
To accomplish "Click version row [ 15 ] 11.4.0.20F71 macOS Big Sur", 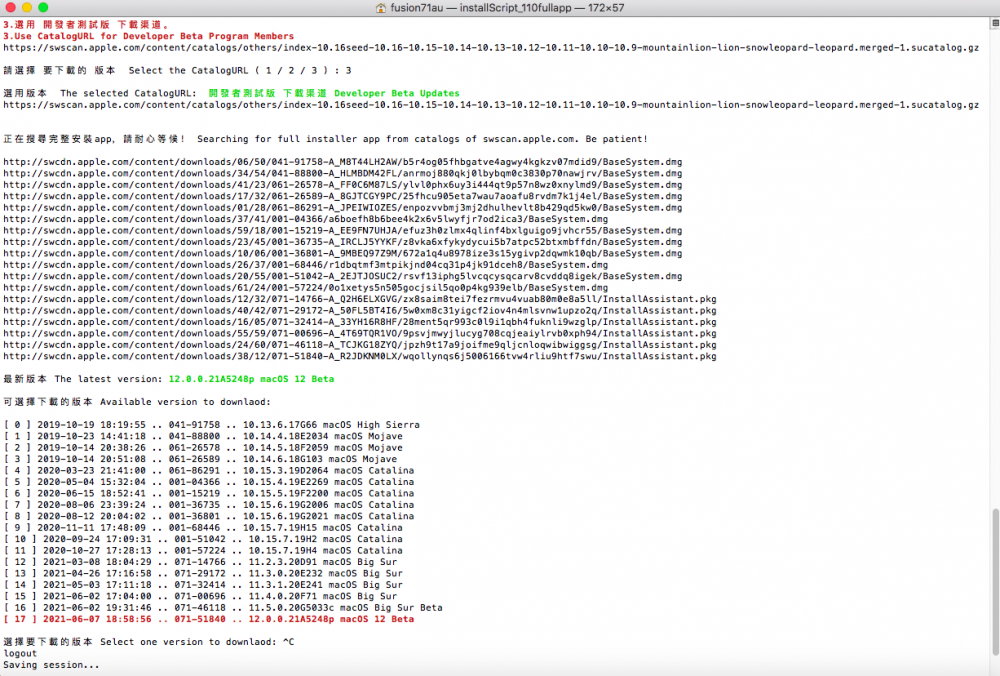I will click(x=200, y=598).
